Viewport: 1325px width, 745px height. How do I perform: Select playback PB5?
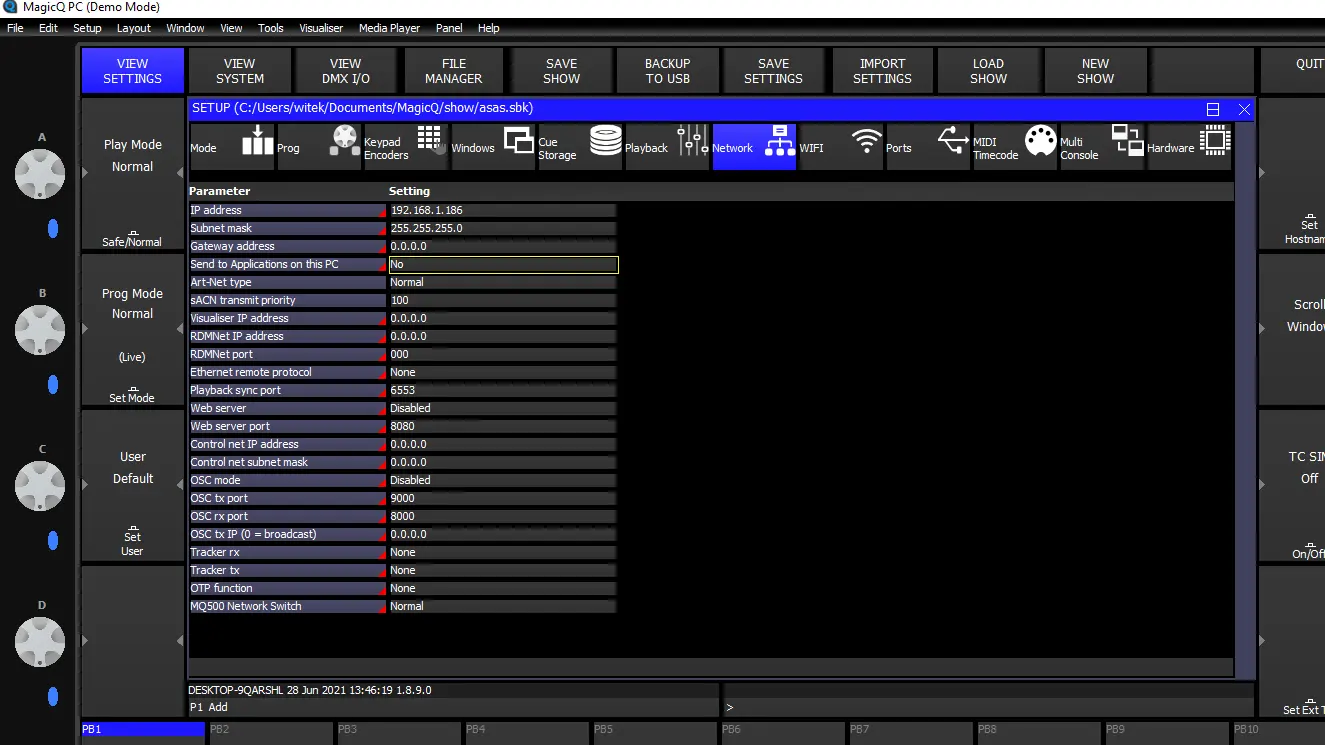(655, 733)
